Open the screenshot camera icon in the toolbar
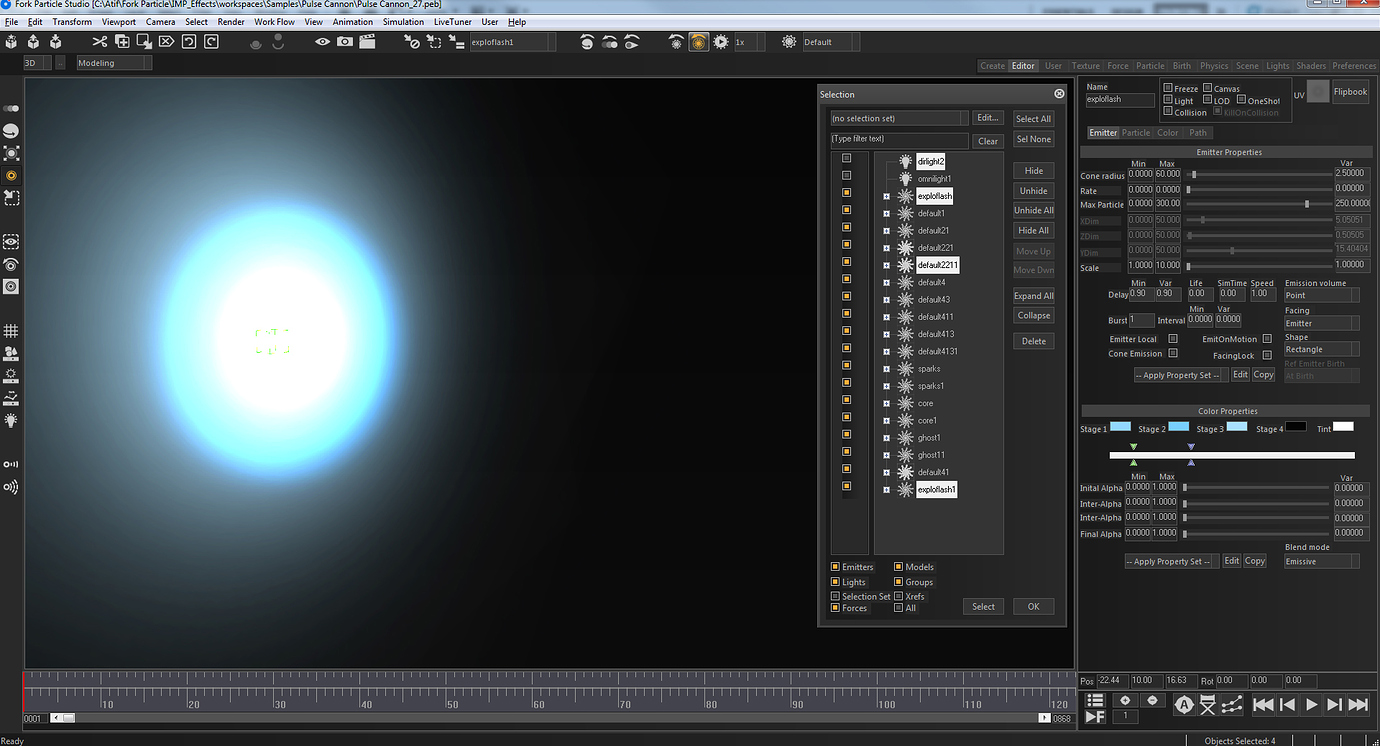1380x746 pixels. [x=344, y=42]
